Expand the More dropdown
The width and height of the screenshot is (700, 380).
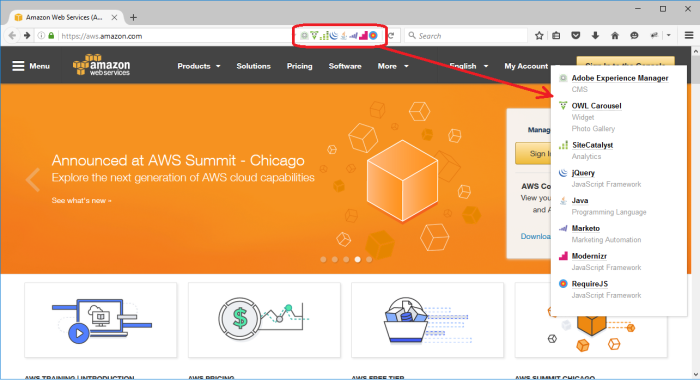393,66
